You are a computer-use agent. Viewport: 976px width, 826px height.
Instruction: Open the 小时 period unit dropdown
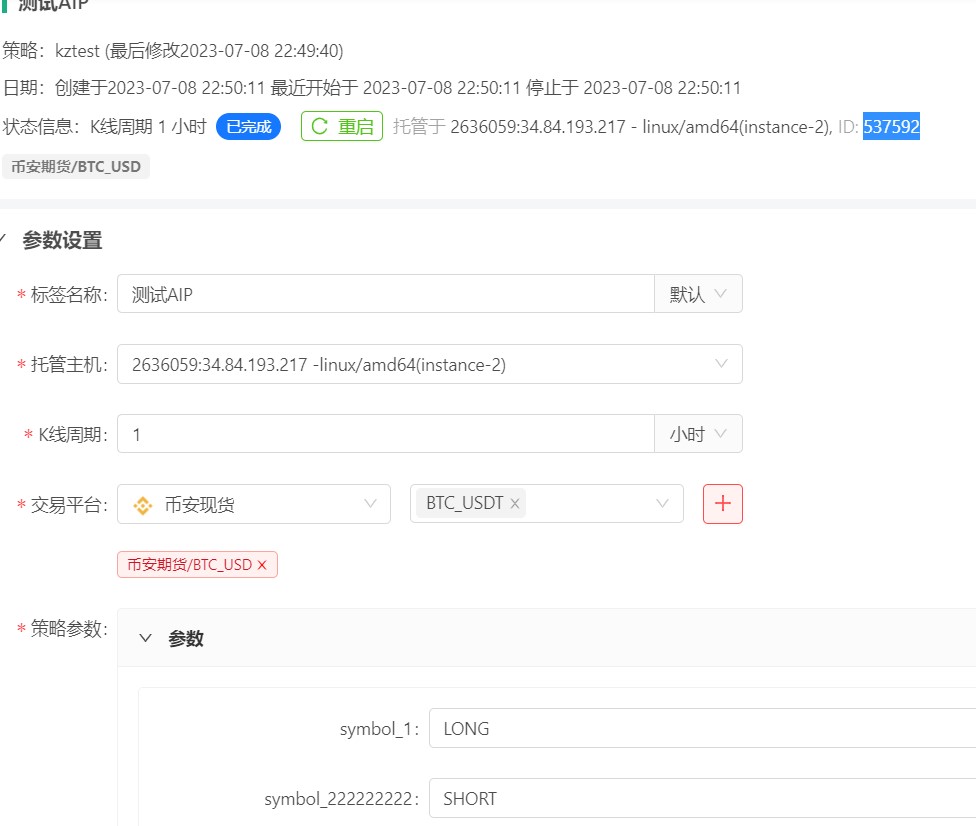pyautogui.click(x=698, y=434)
